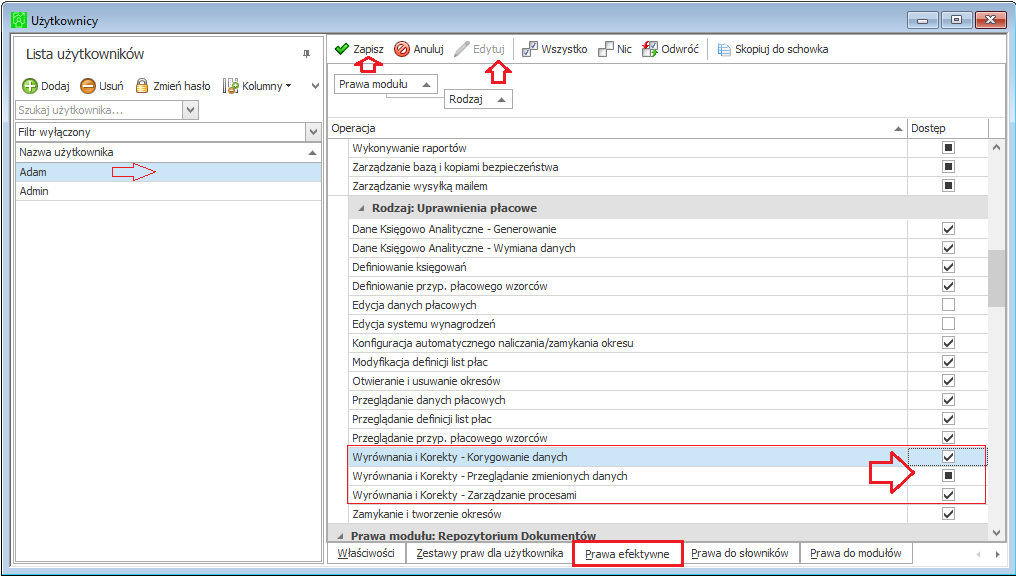Switch to Właściwości tab
This screenshot has width=1016, height=578.
pyautogui.click(x=366, y=553)
